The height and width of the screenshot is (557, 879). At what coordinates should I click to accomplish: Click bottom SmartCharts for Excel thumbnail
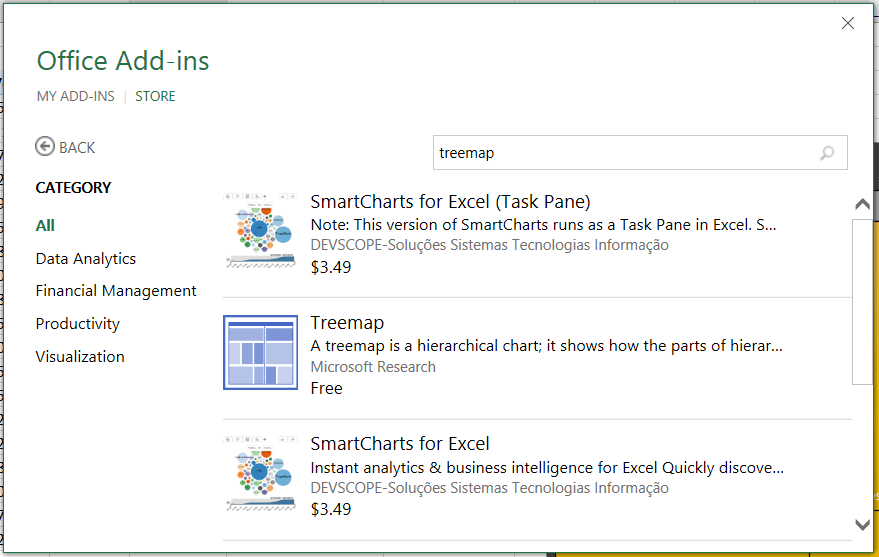[260, 473]
